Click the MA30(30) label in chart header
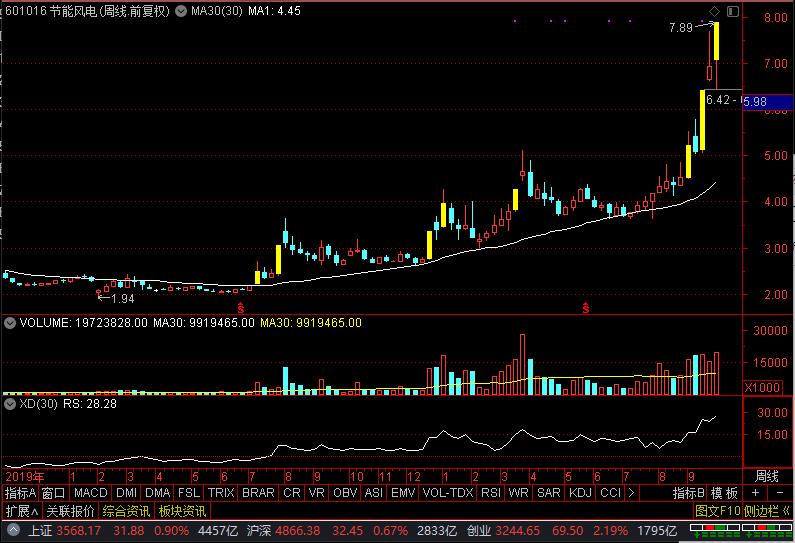The image size is (795, 543). click(x=216, y=11)
